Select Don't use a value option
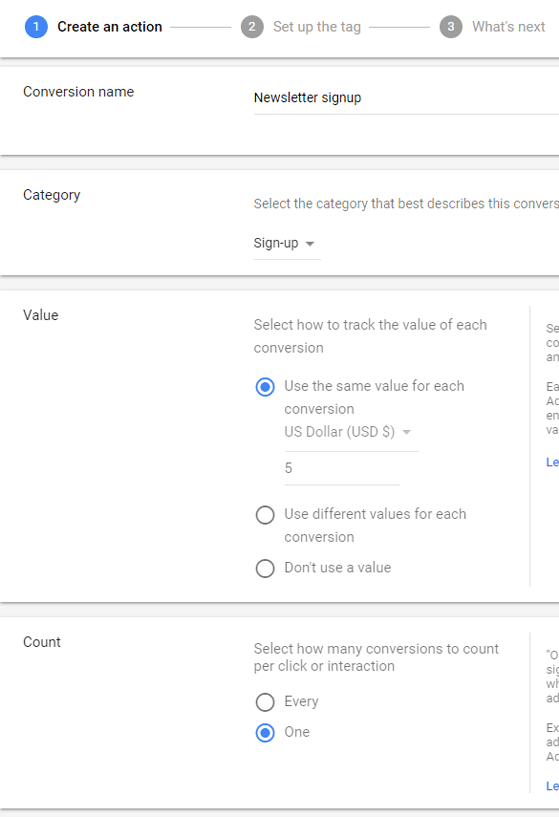This screenshot has width=559, height=817. [265, 568]
